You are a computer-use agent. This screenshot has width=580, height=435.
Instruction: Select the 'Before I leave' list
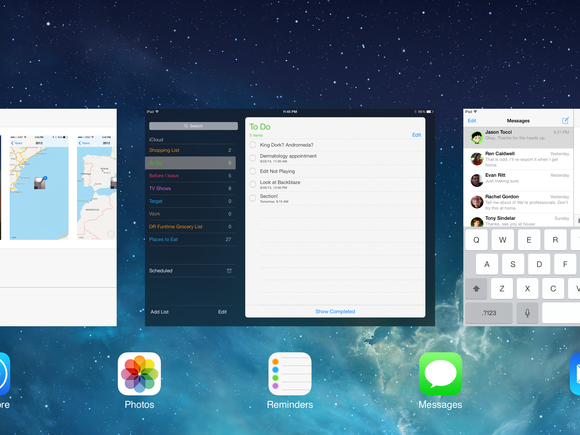click(190, 176)
